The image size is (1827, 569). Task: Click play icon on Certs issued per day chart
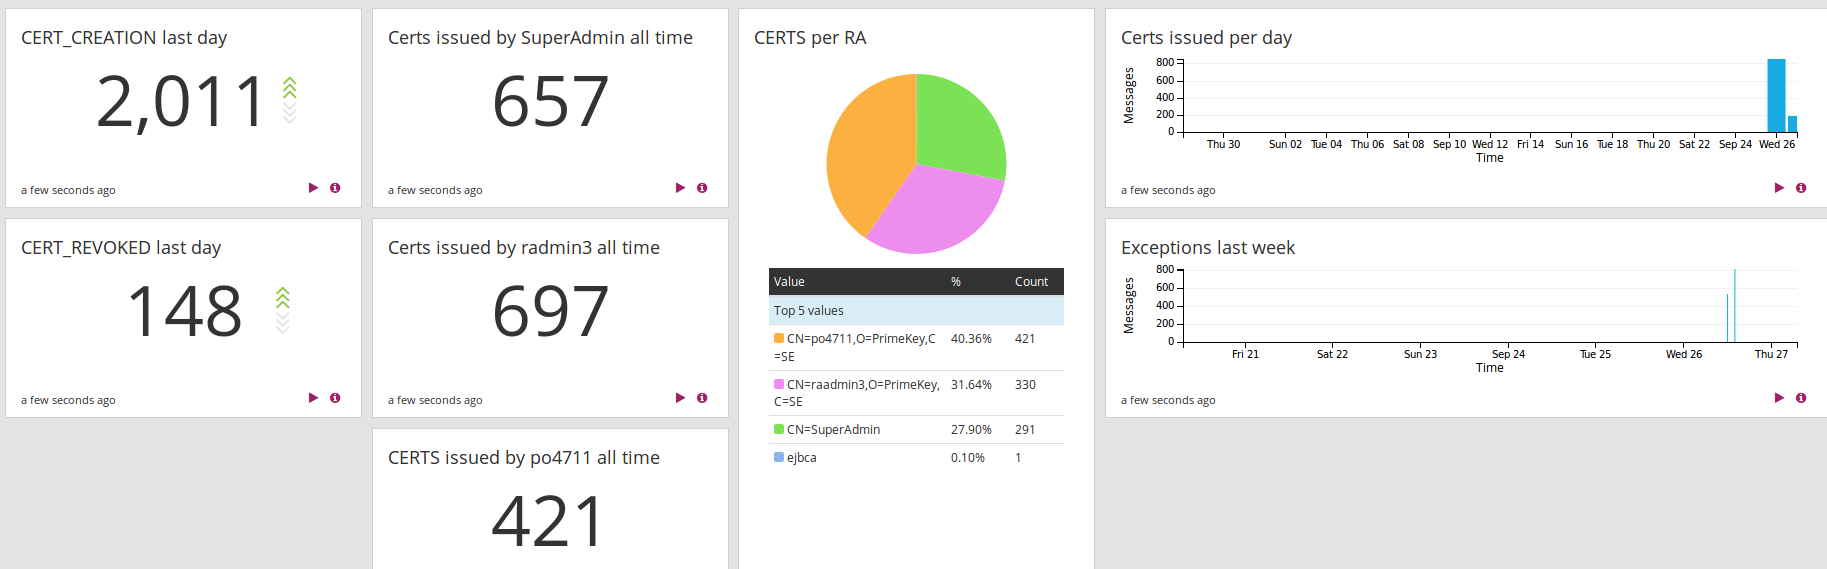click(x=1779, y=188)
